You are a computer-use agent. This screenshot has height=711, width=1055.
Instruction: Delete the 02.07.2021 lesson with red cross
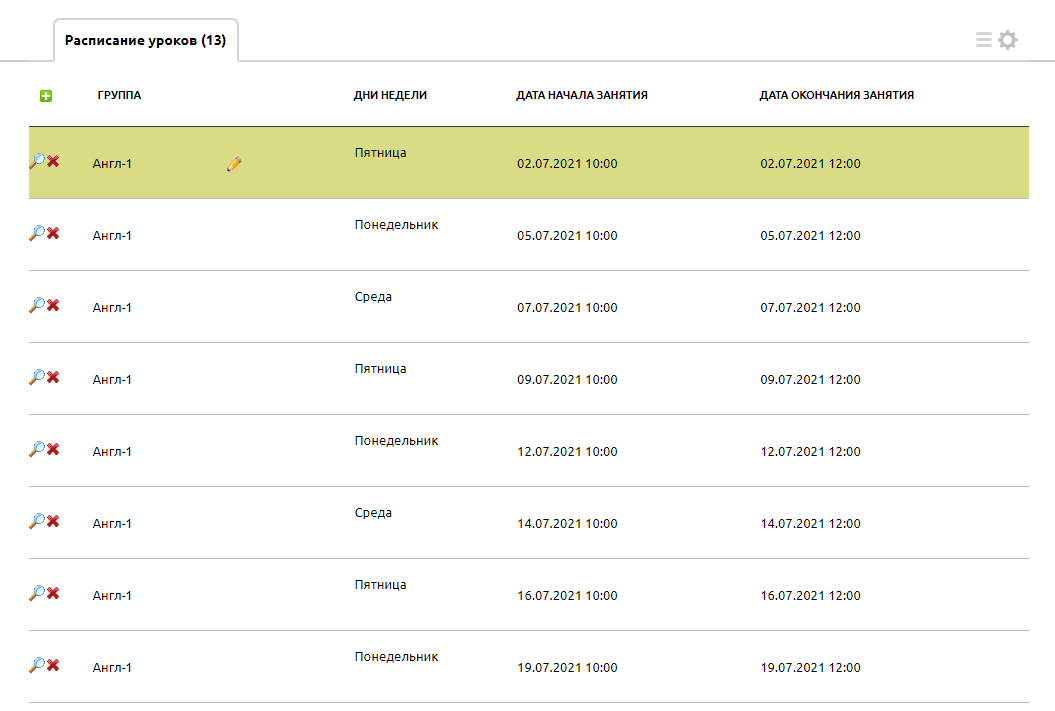(54, 161)
